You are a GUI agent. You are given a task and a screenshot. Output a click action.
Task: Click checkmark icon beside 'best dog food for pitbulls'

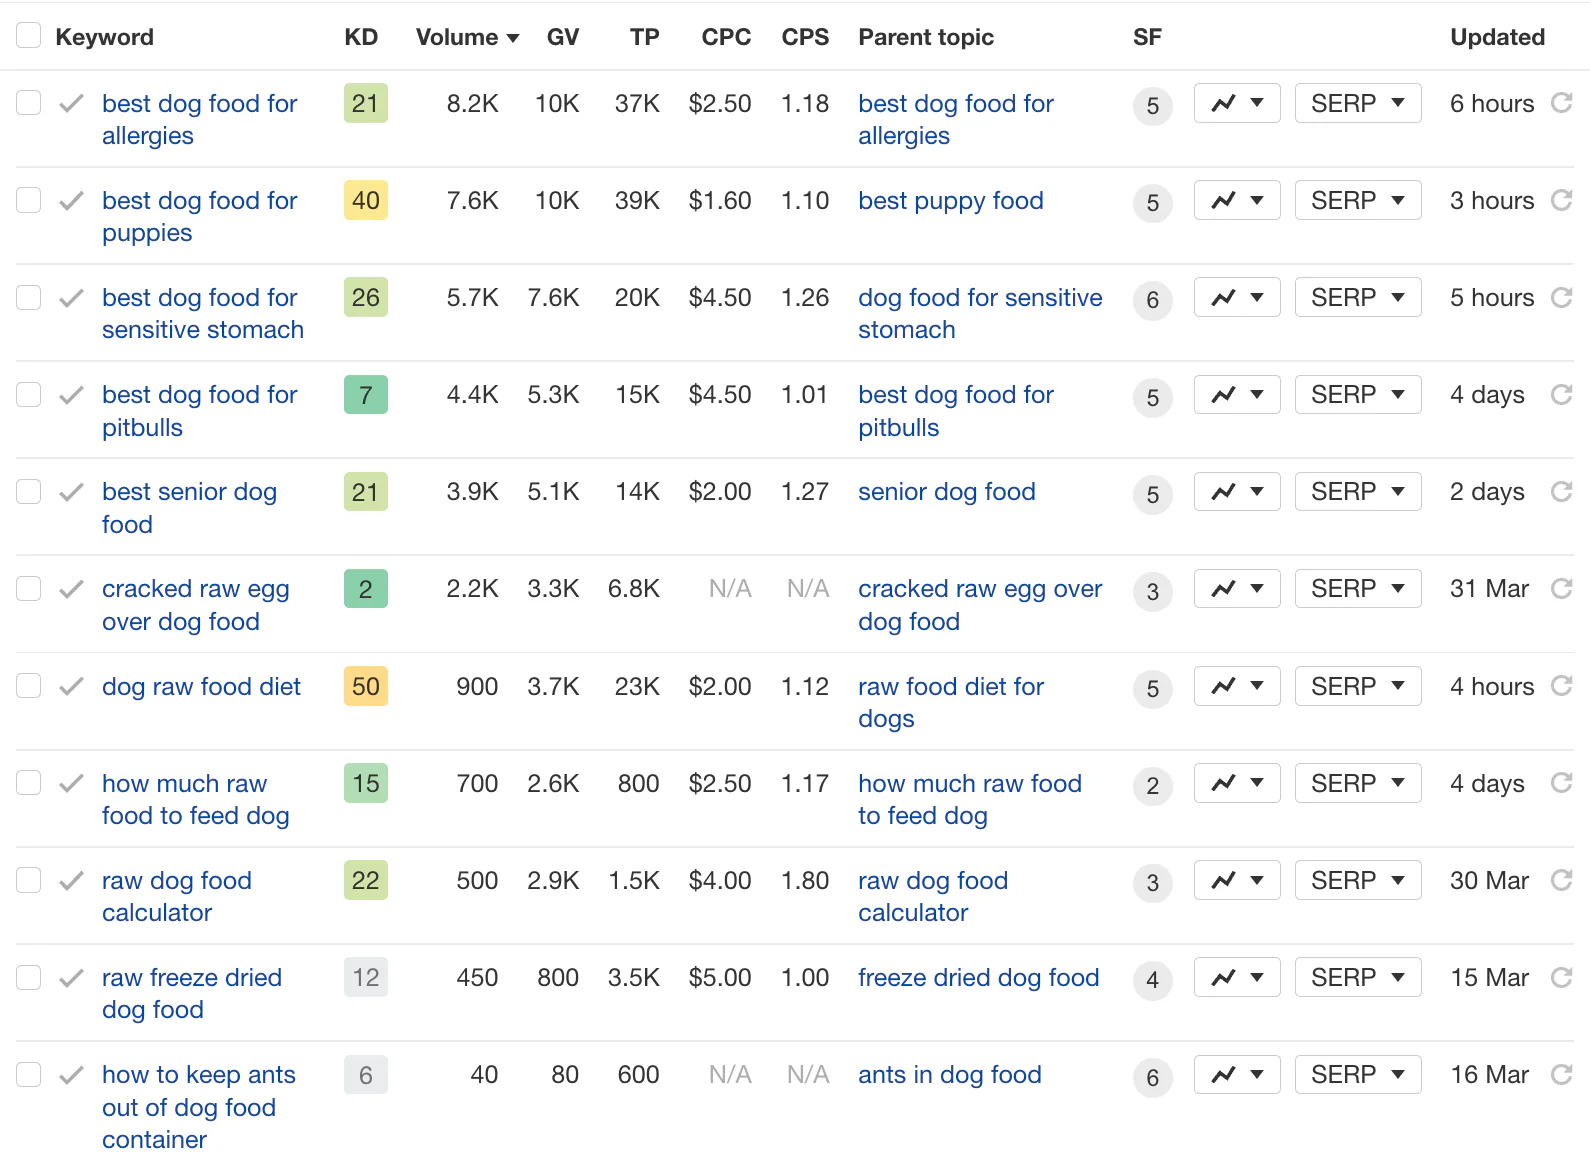71,394
